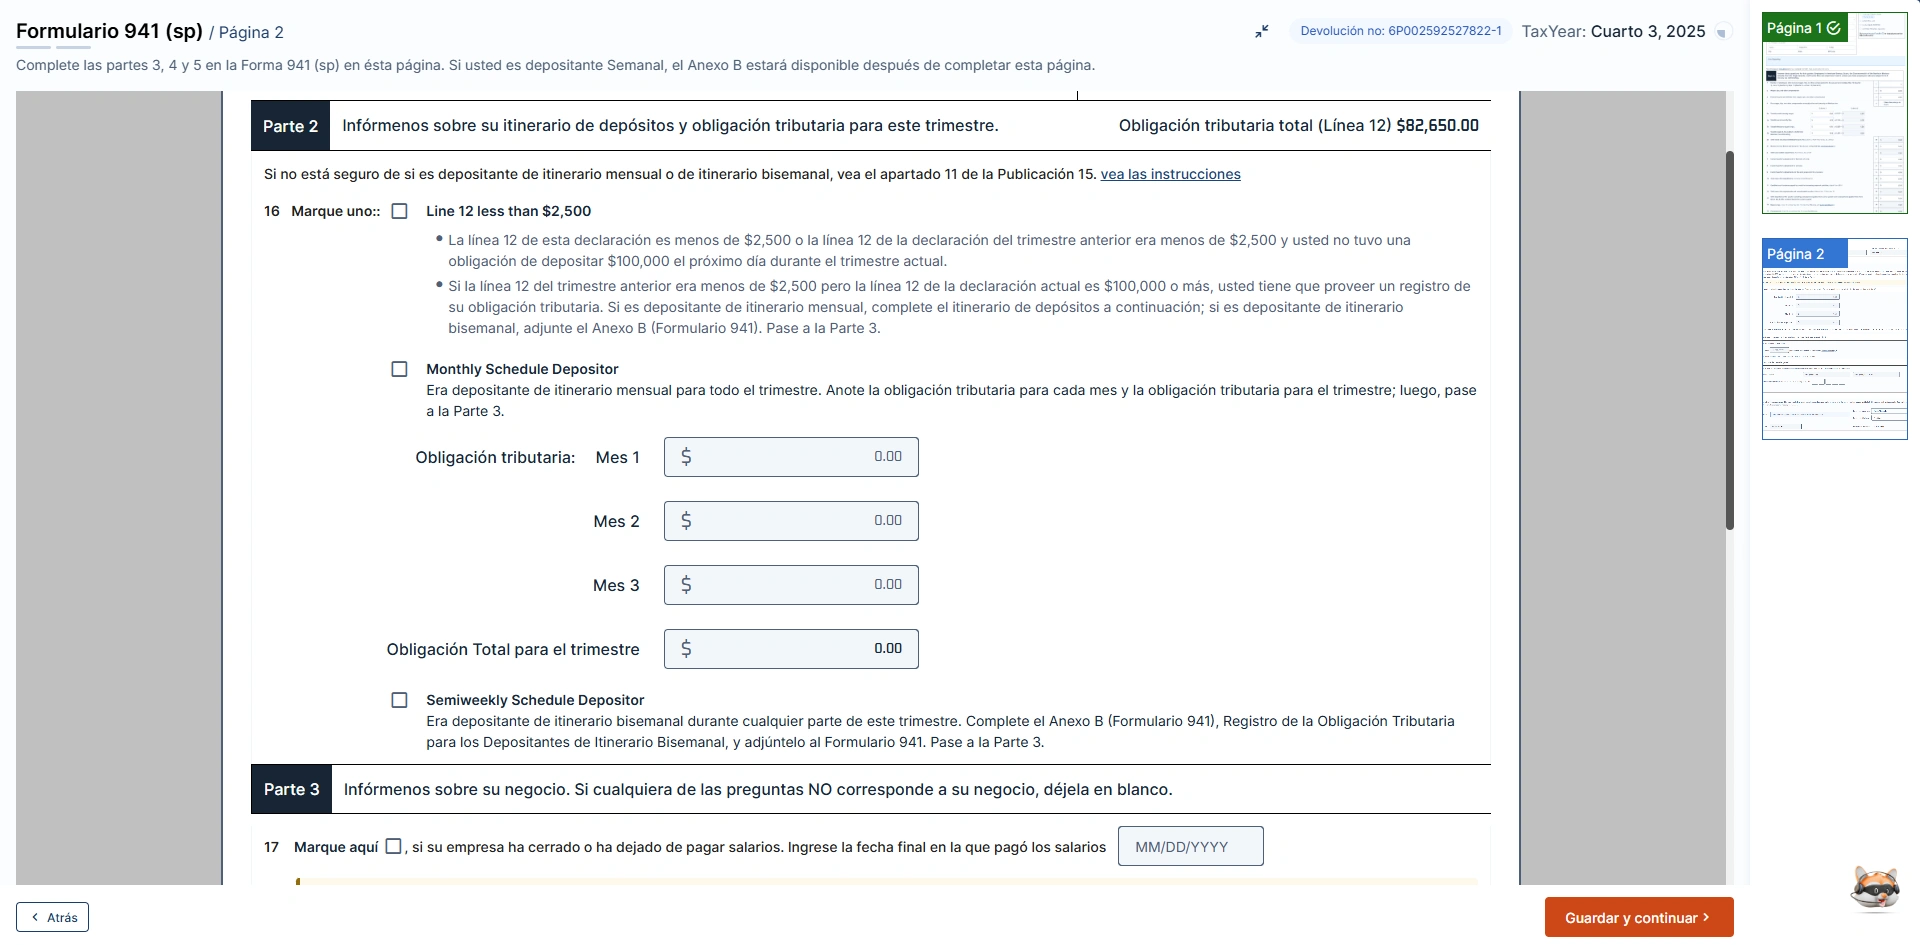This screenshot has height=945, width=1920.
Task: Click the dollar sign in Mes 1 field
Action: pyautogui.click(x=686, y=457)
